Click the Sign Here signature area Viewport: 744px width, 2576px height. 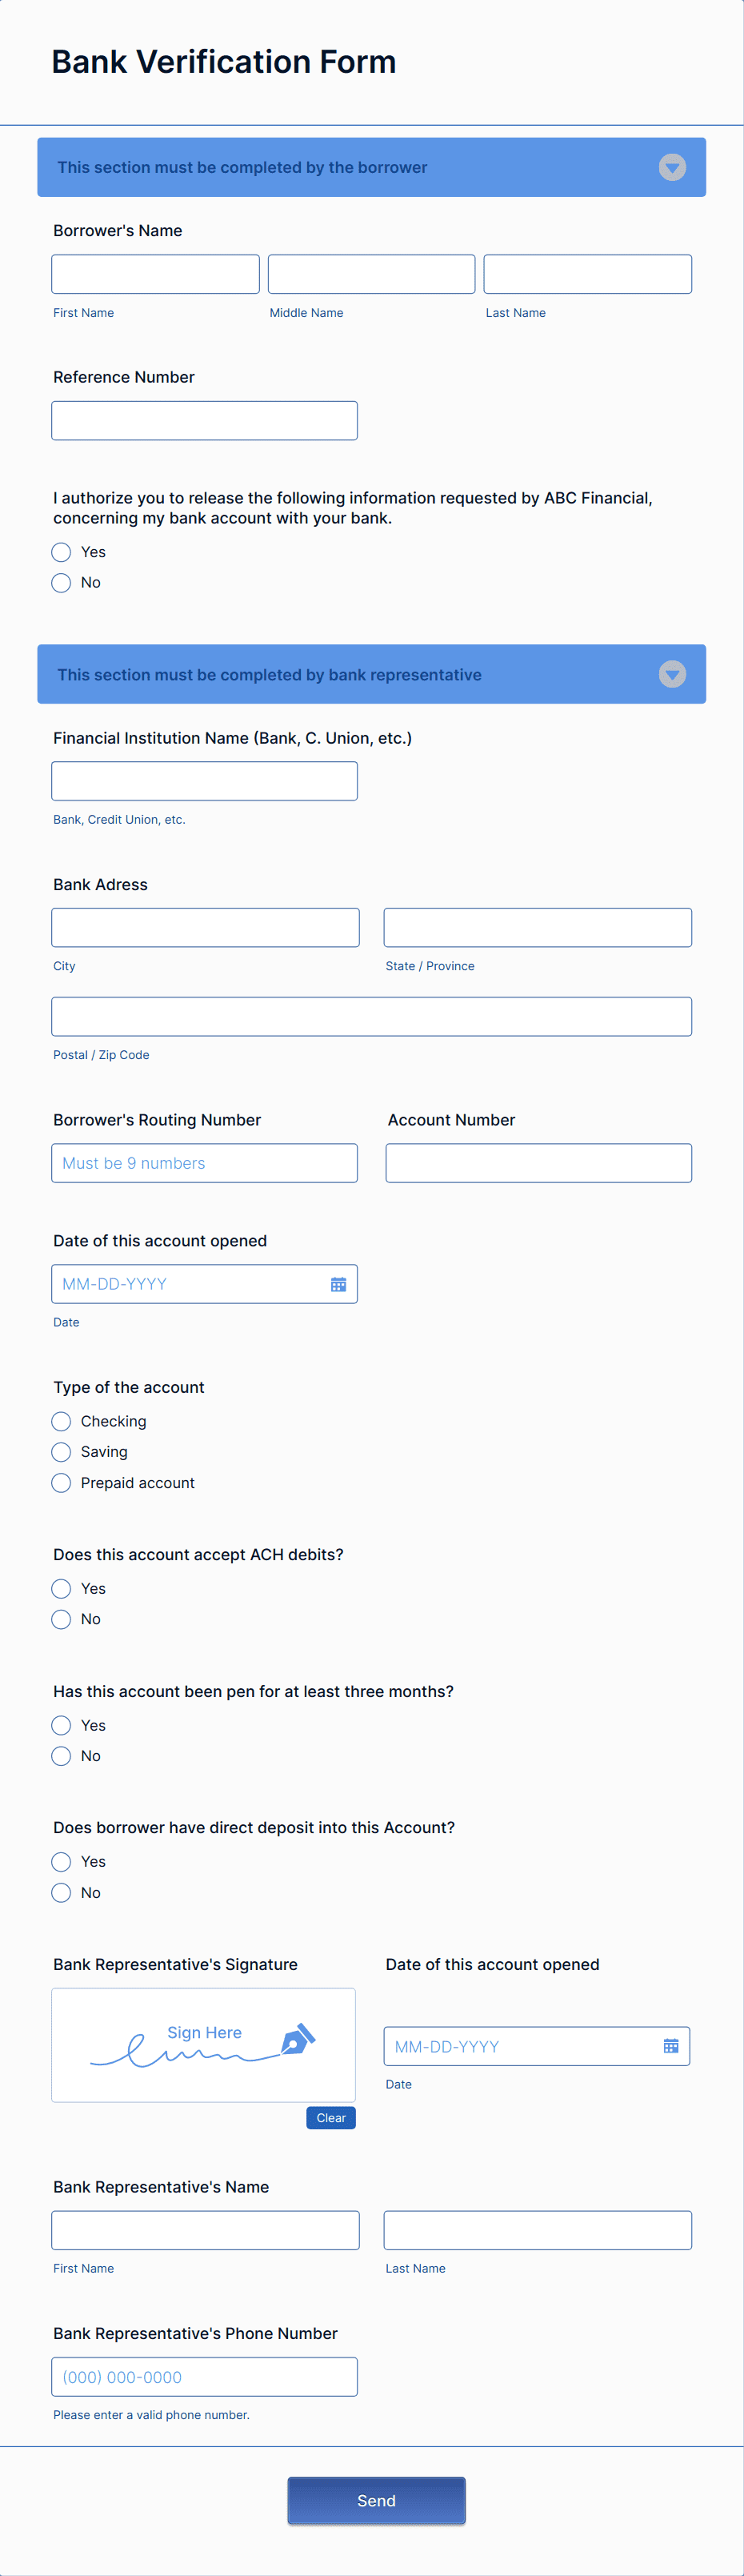(x=203, y=2044)
